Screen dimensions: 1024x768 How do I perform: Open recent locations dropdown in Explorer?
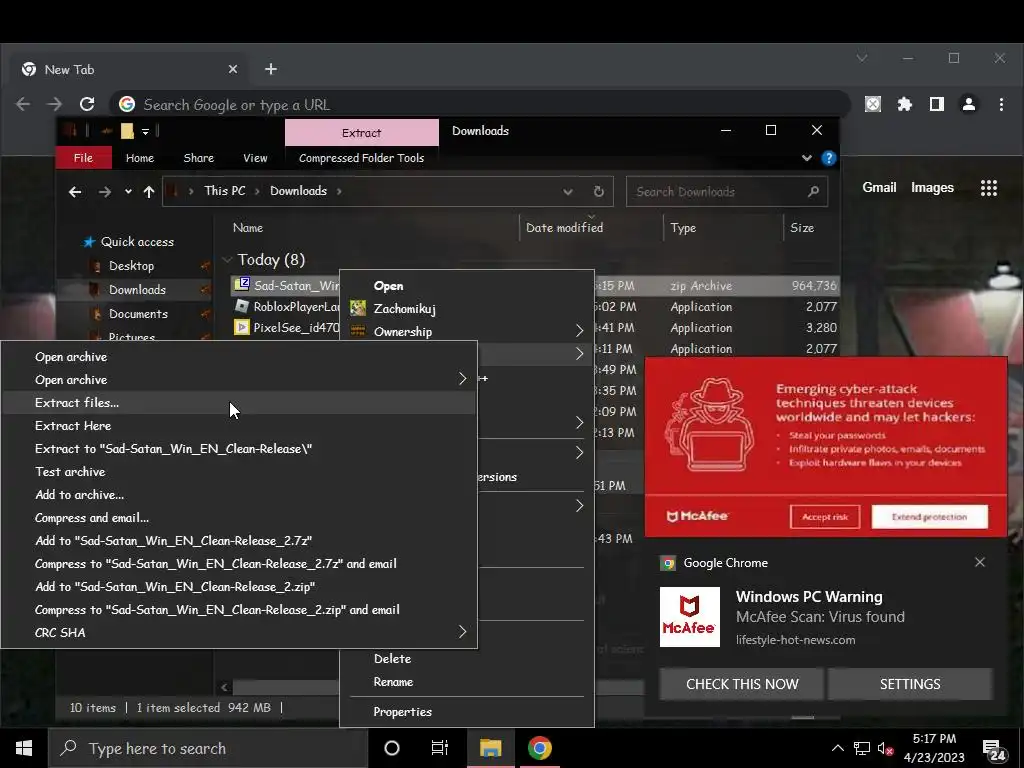[128, 191]
